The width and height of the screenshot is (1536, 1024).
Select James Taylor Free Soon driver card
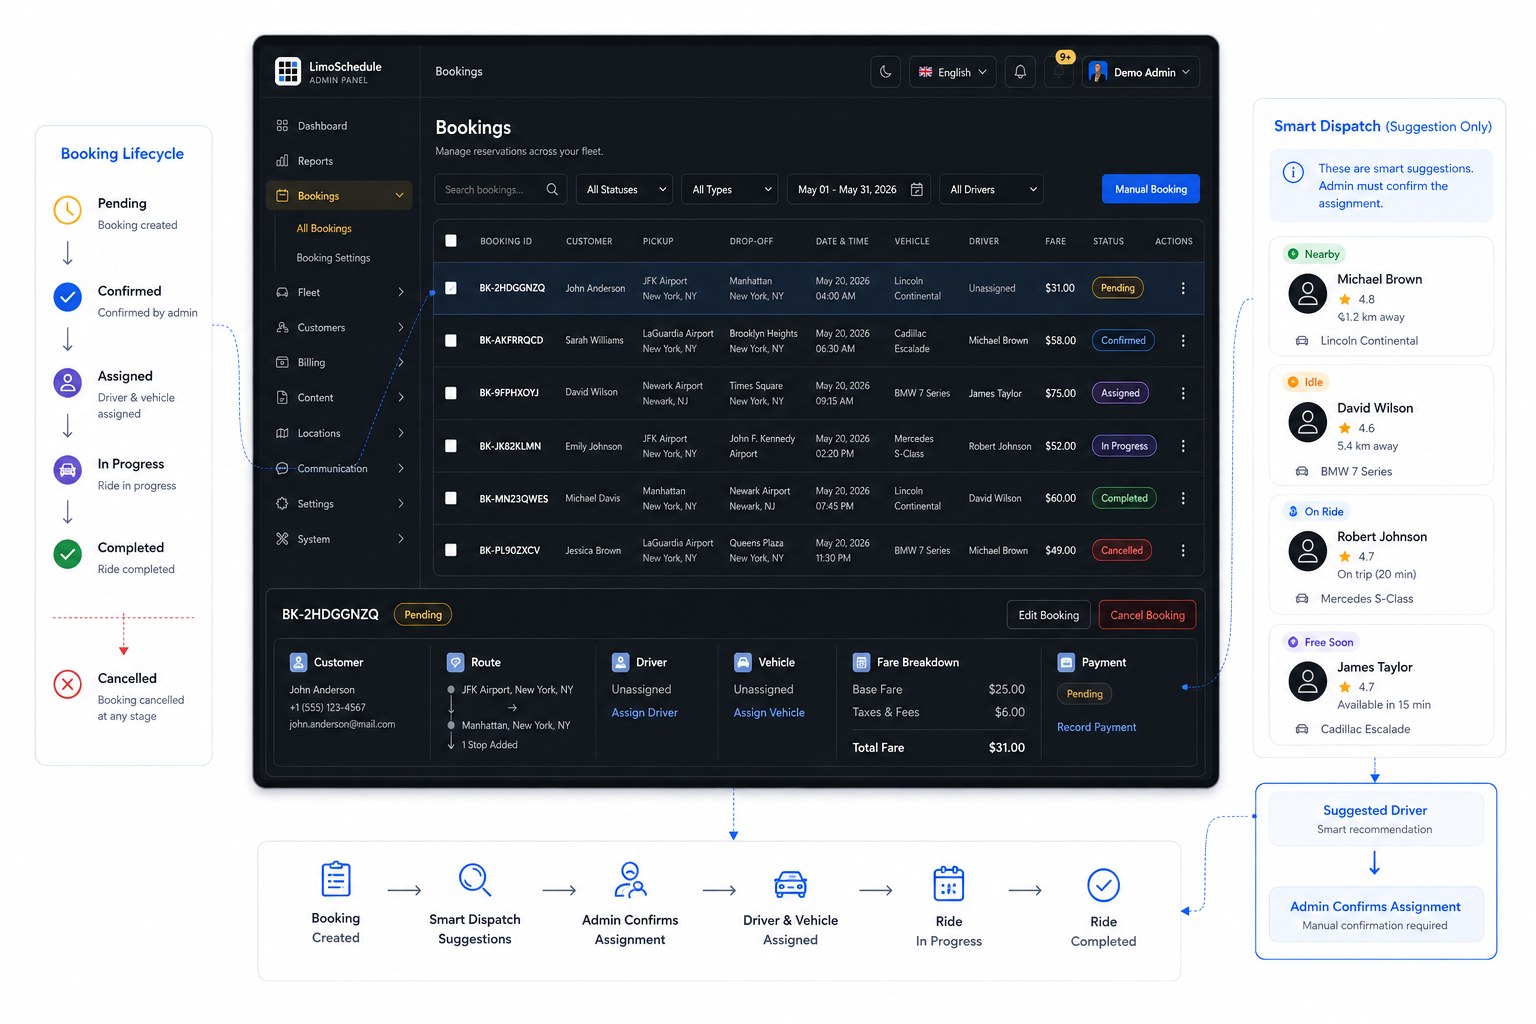(1381, 685)
